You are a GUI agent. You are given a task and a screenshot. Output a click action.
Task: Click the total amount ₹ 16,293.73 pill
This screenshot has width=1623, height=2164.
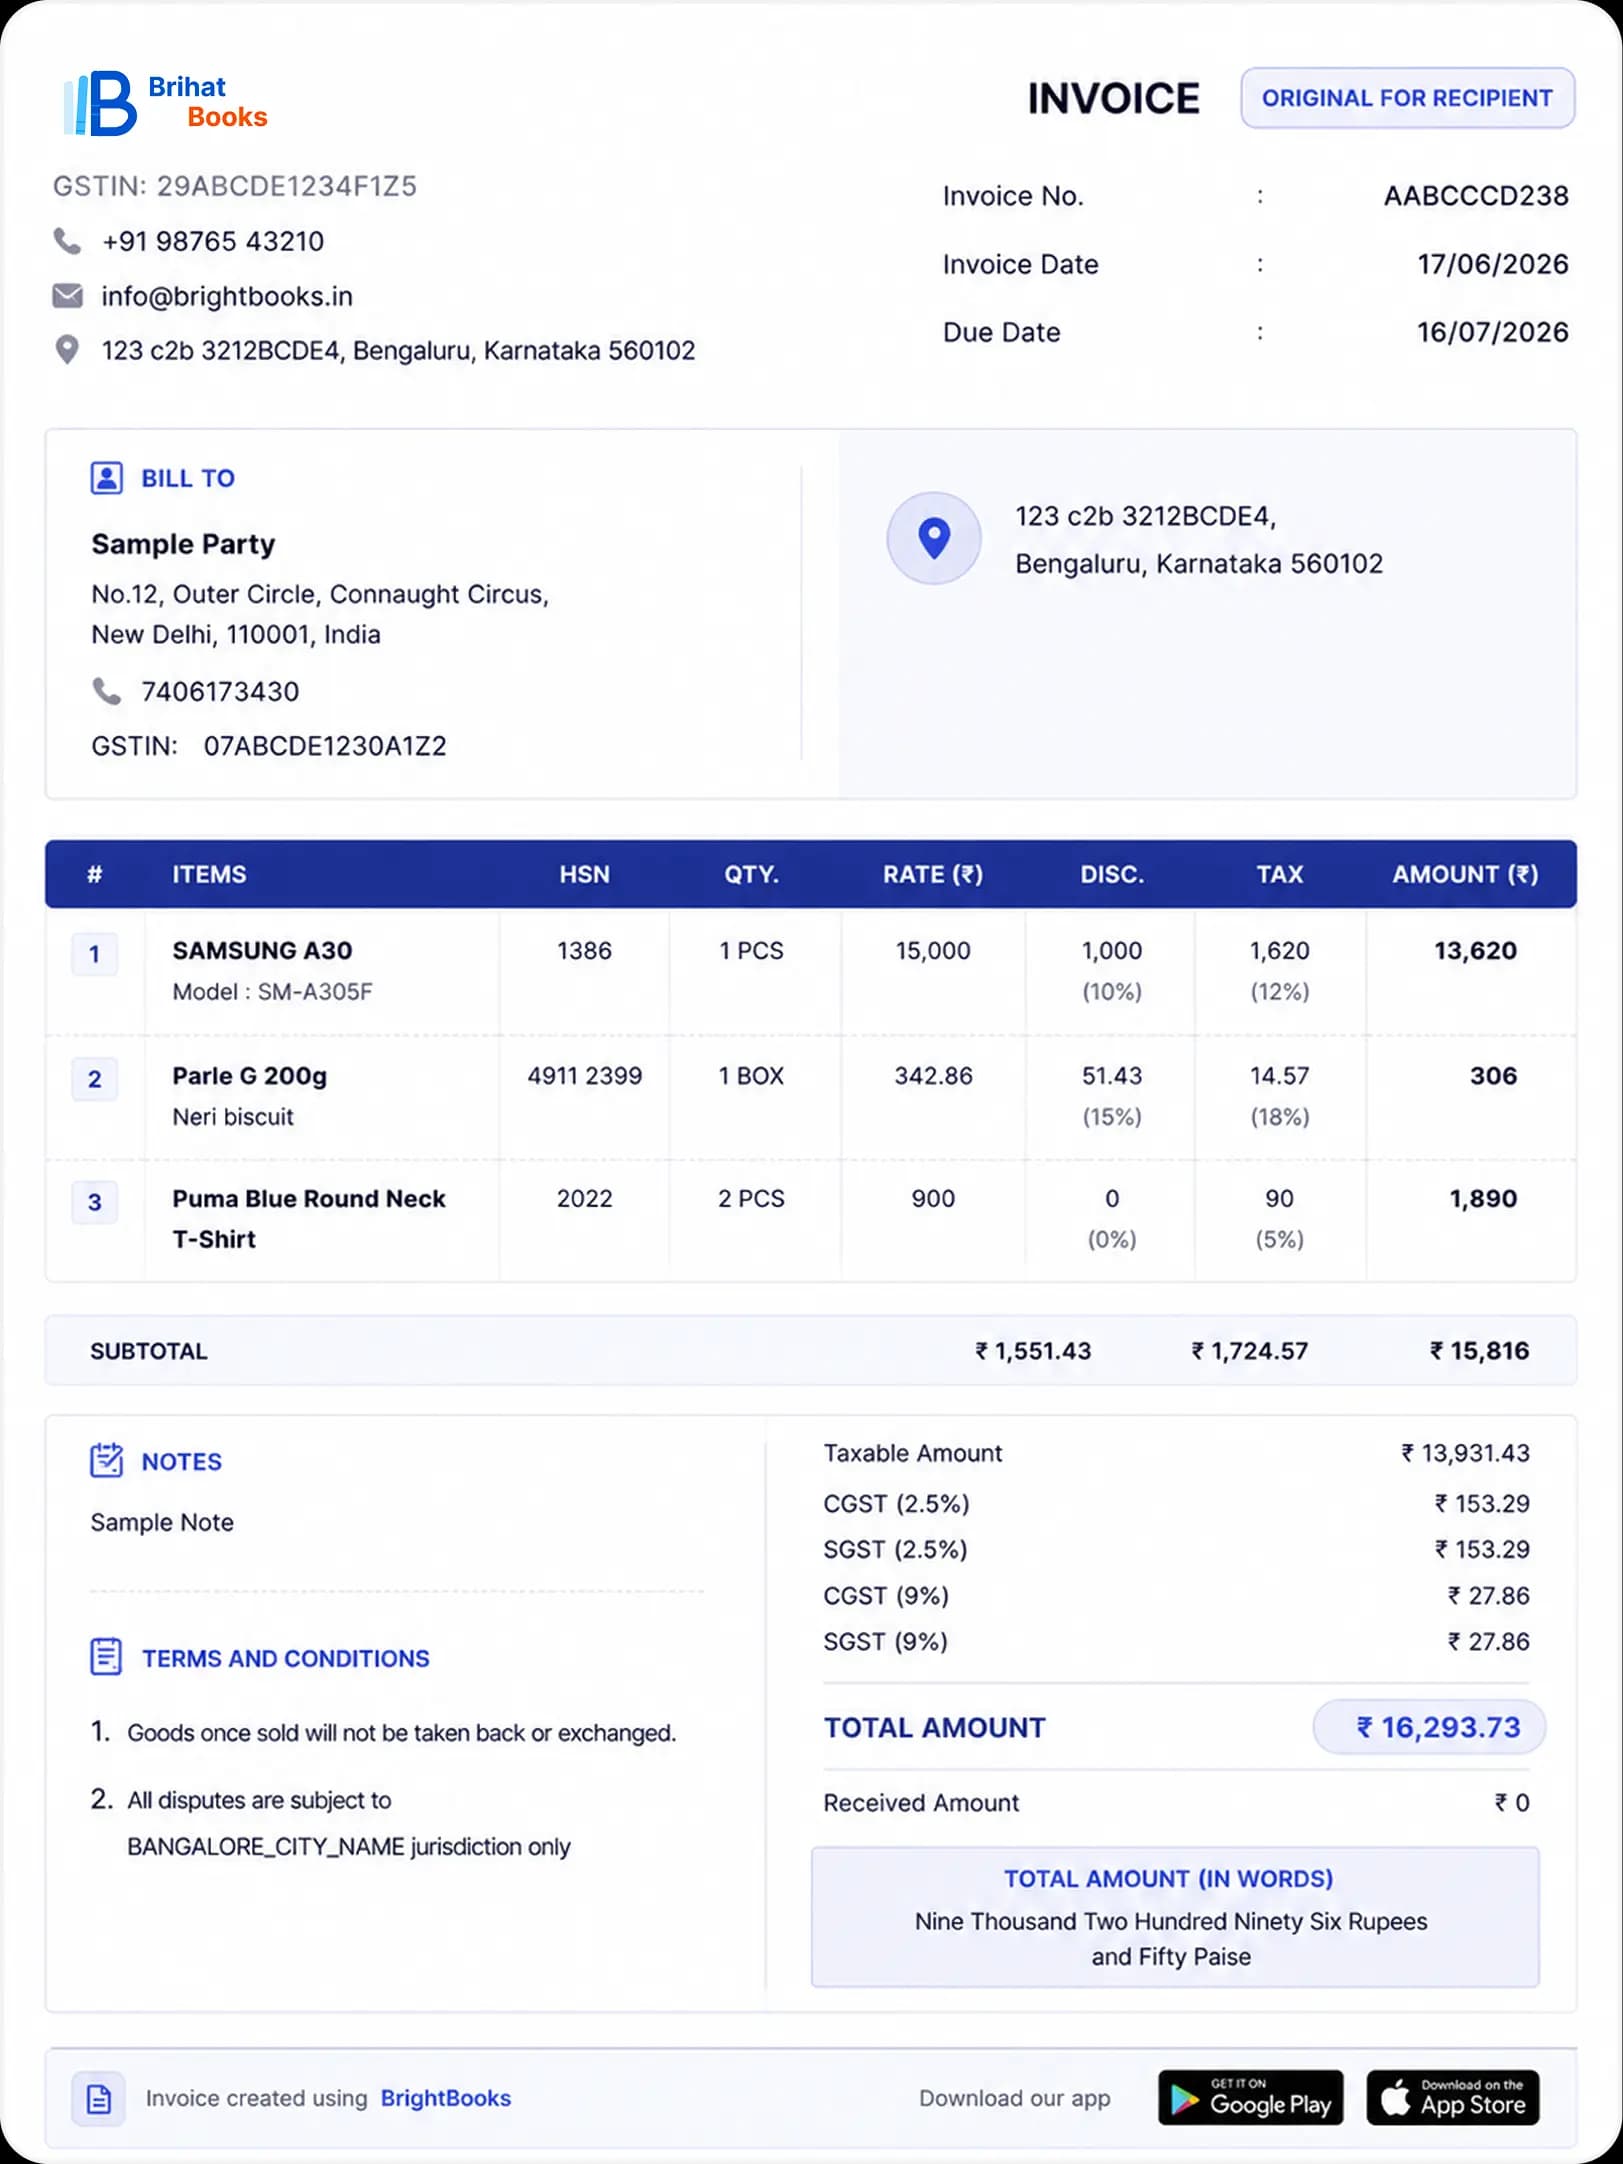click(1429, 1727)
